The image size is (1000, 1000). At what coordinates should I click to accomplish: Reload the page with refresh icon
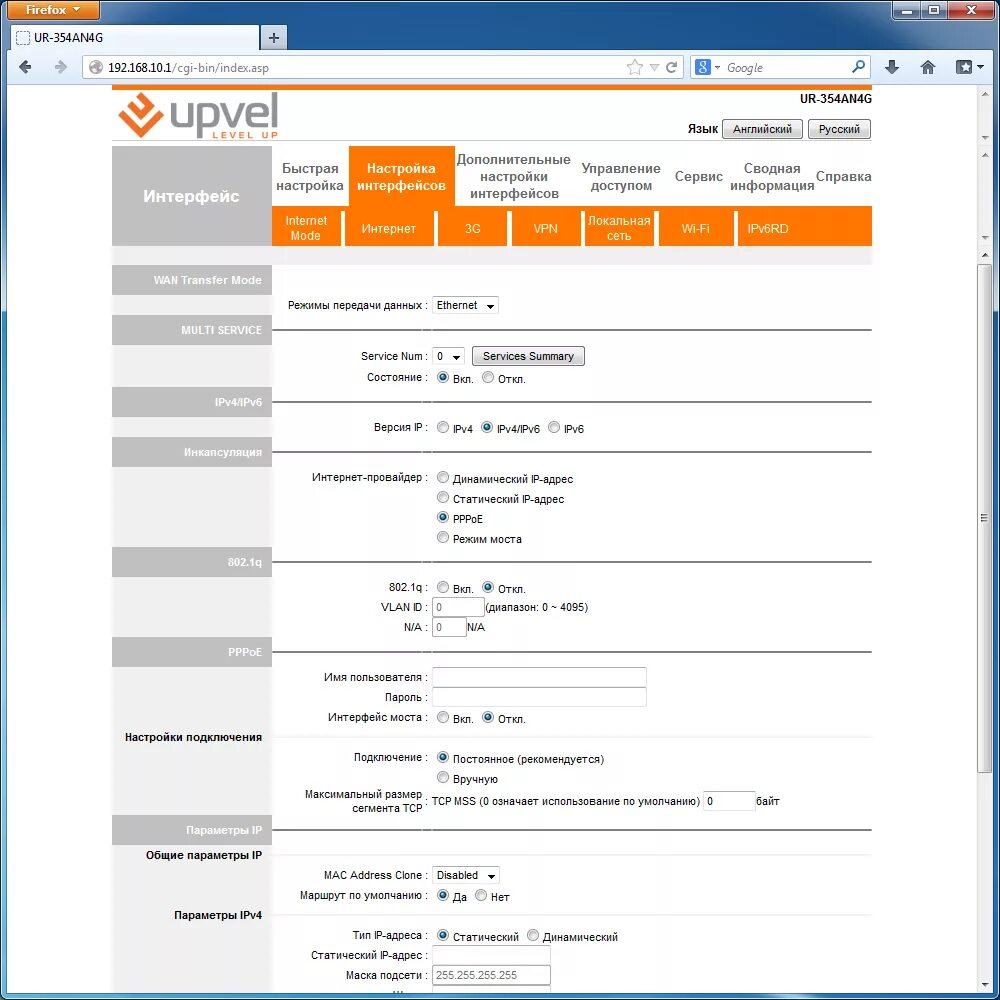(672, 67)
